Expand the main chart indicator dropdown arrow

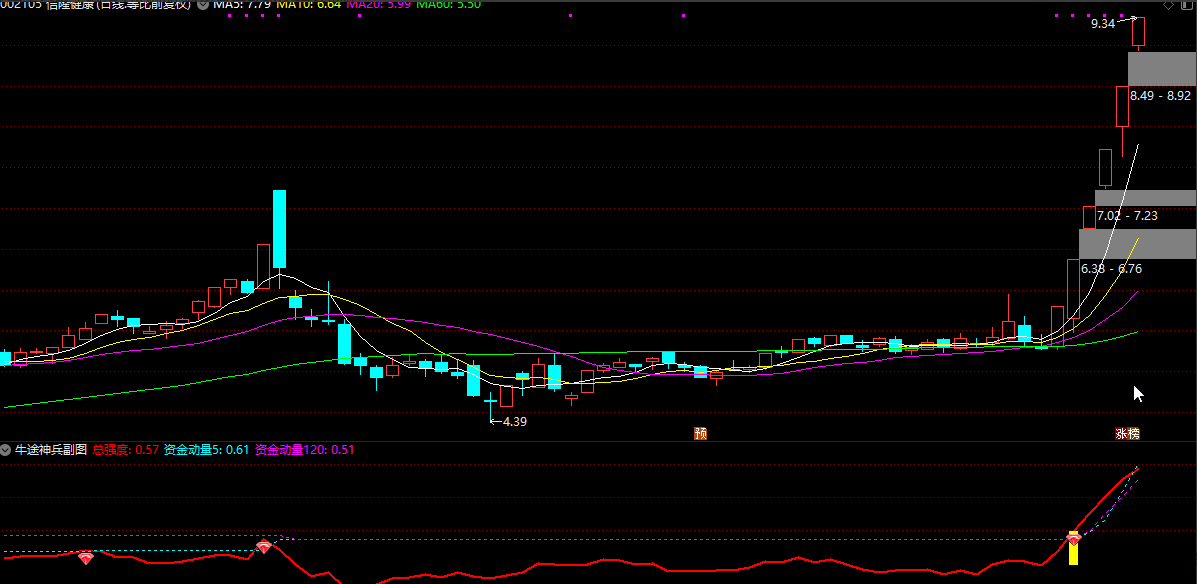pyautogui.click(x=204, y=5)
